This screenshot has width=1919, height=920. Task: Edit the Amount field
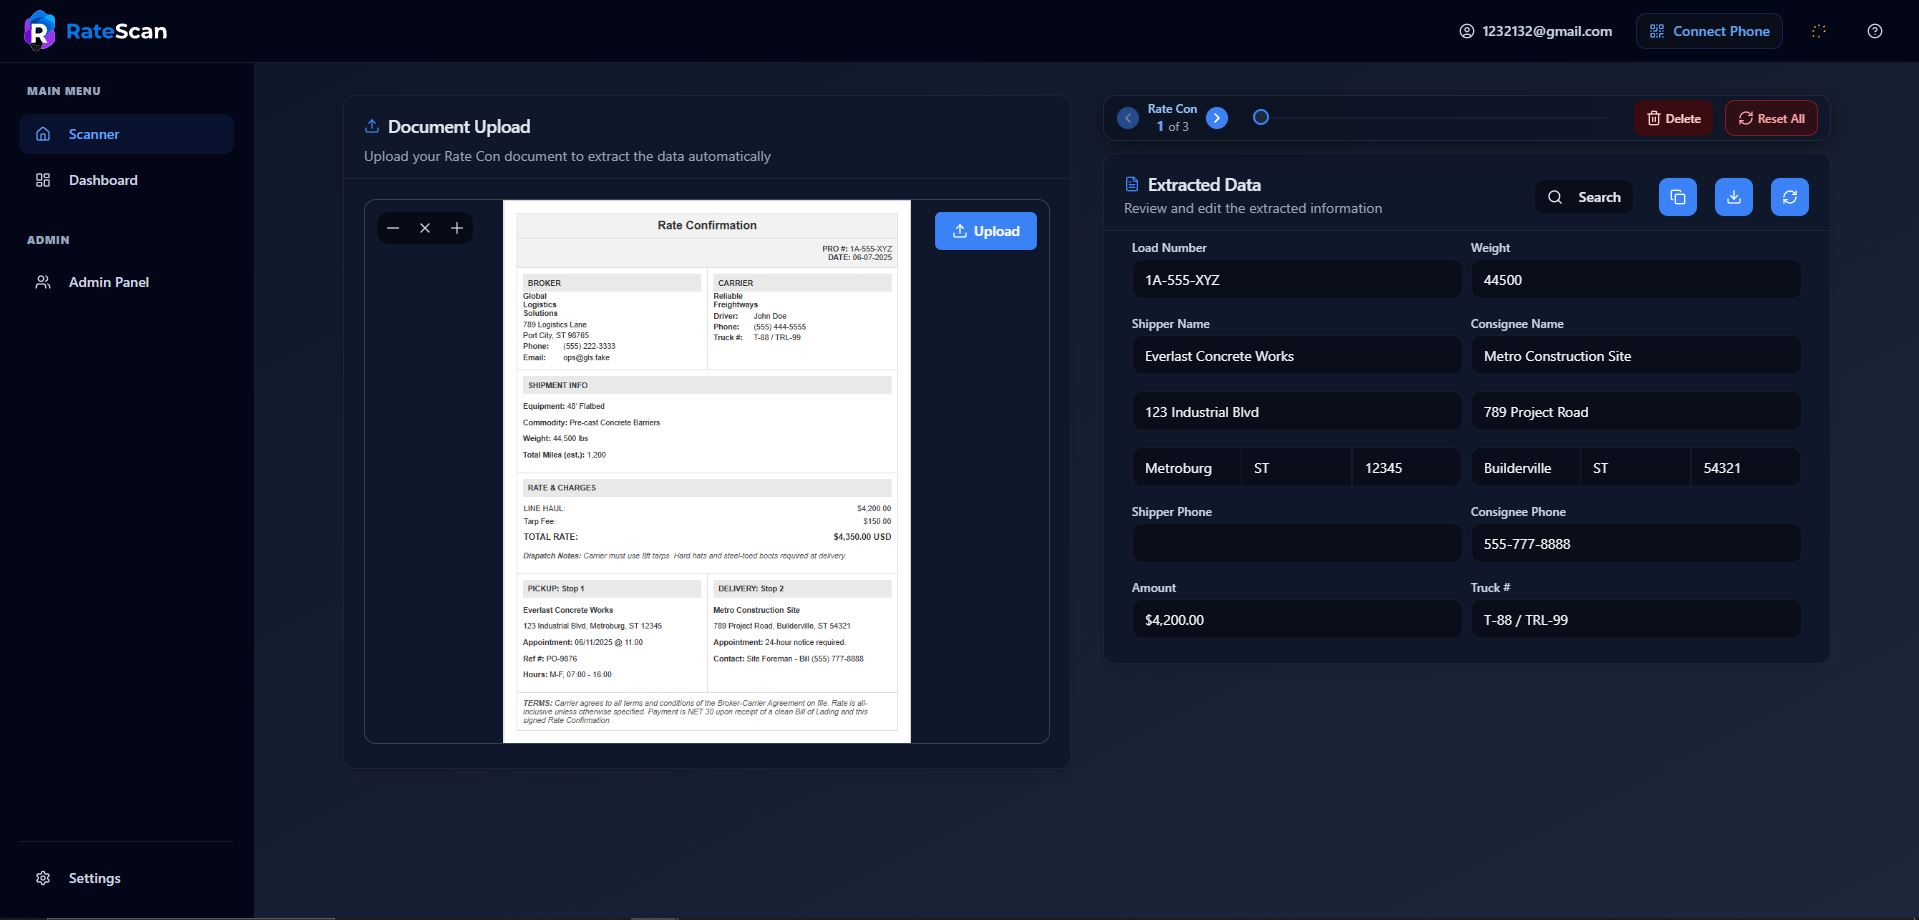click(x=1296, y=620)
